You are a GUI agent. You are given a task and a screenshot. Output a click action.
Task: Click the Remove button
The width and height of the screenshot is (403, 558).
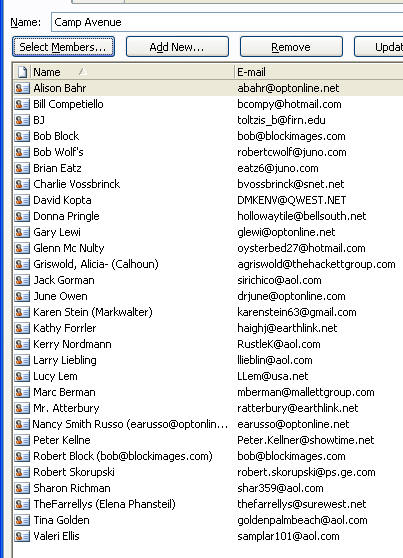[291, 47]
